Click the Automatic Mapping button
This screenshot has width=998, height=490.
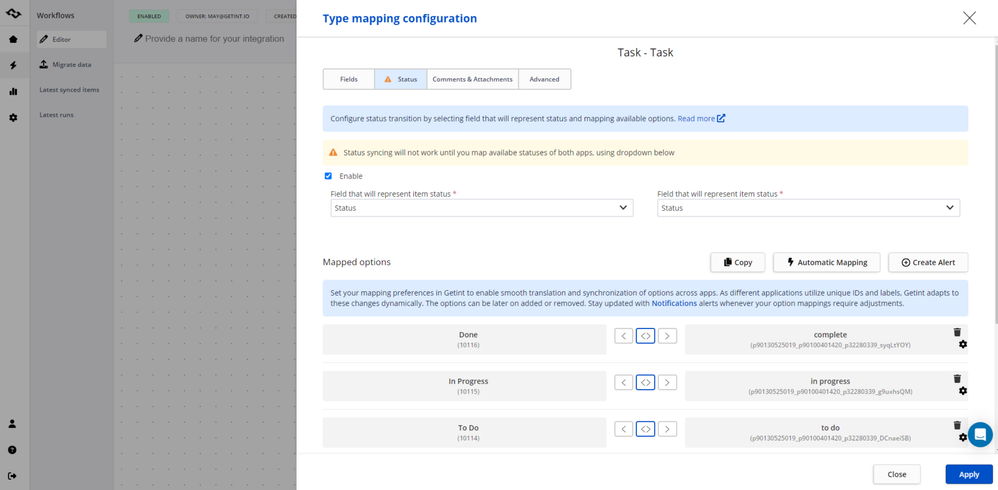click(826, 262)
